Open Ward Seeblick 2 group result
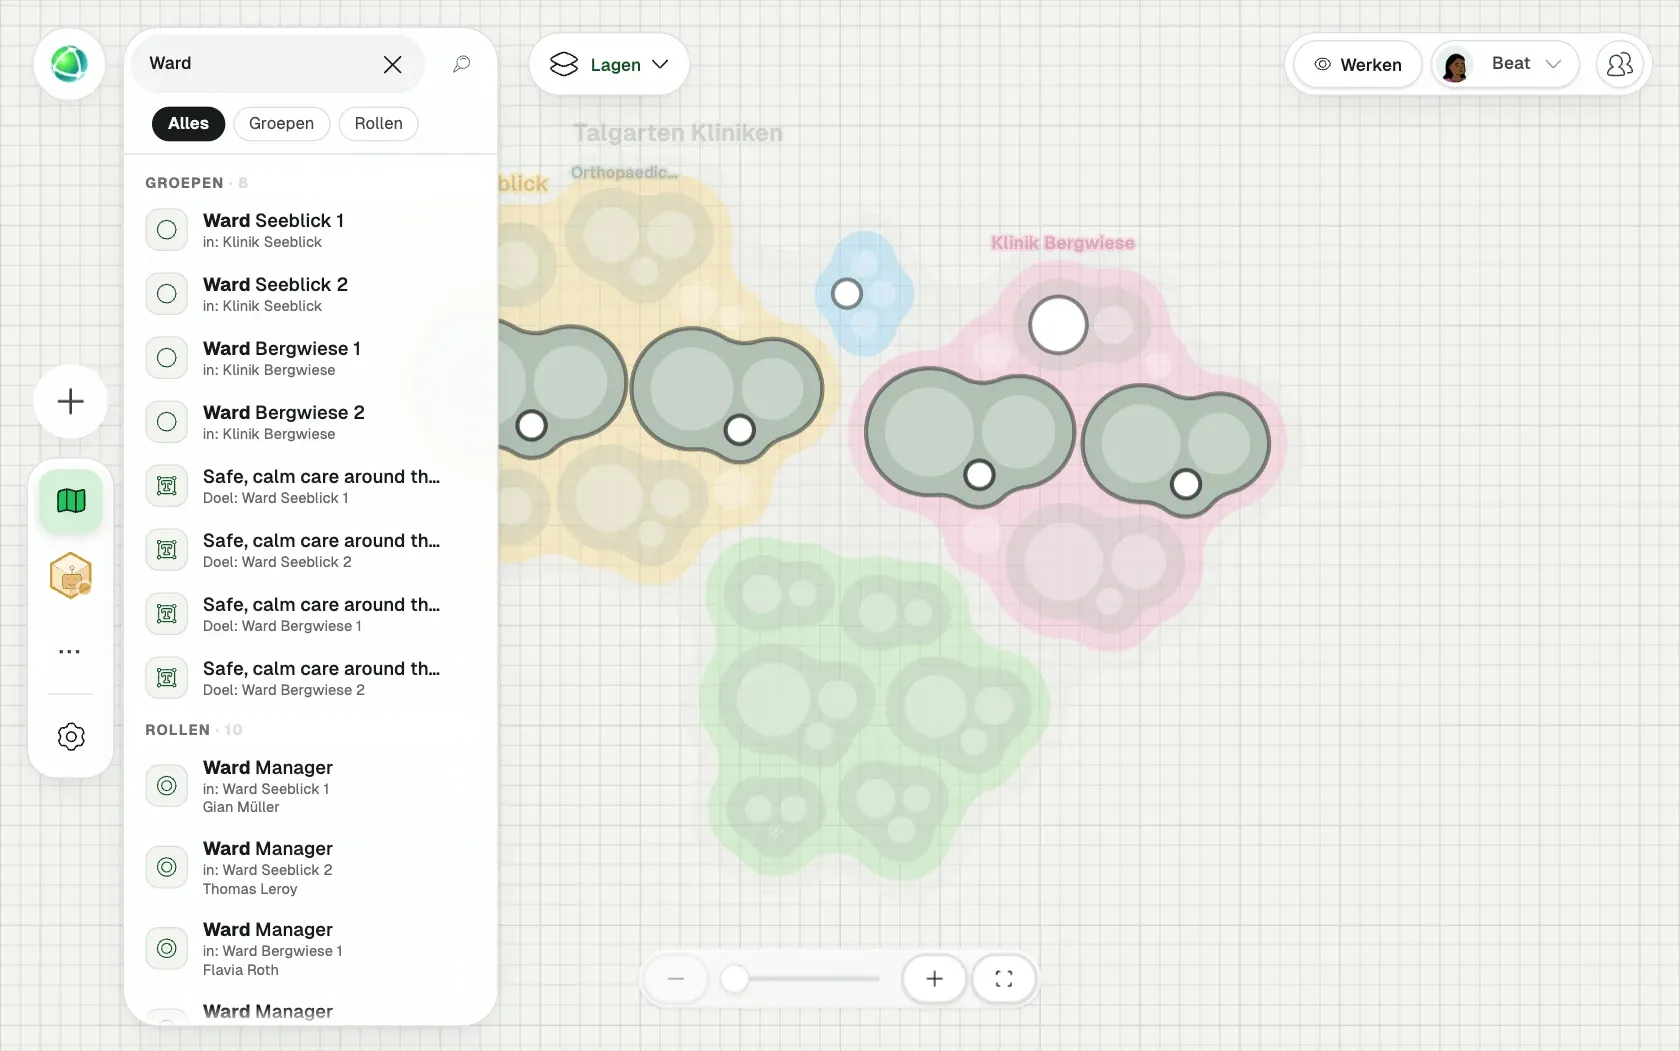1680x1051 pixels. click(x=310, y=294)
